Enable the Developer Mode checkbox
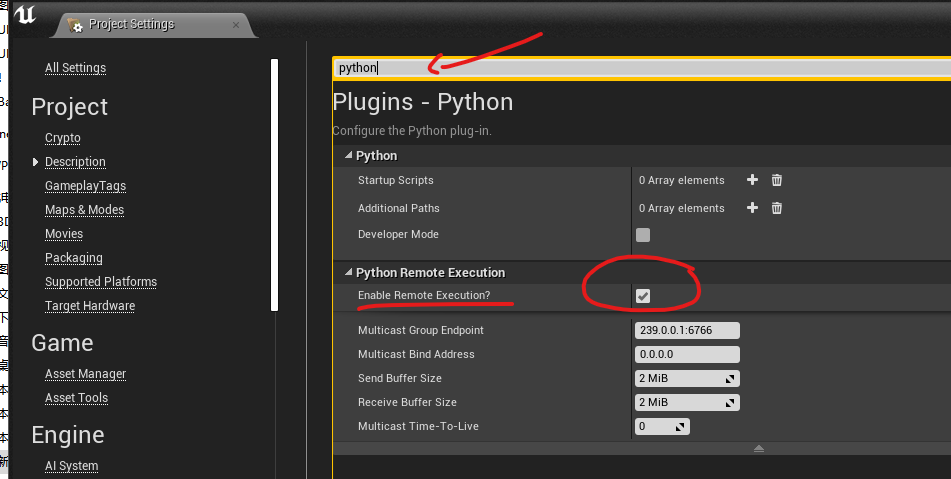The height and width of the screenshot is (479, 951). point(643,235)
